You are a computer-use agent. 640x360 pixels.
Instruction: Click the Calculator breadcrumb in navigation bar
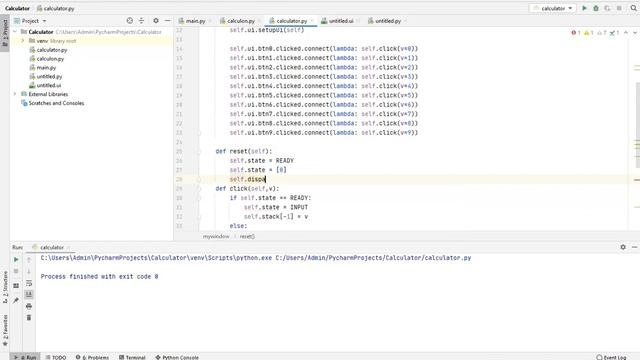(x=17, y=8)
